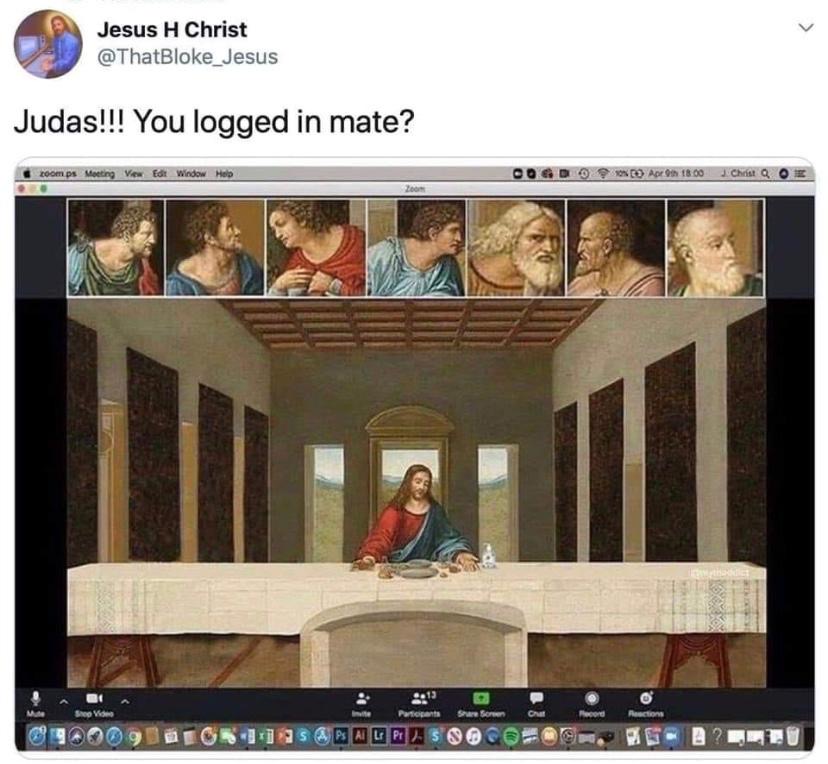This screenshot has width=828, height=764.
Task: Expand video options arrow beside Stop Video
Action: (125, 702)
